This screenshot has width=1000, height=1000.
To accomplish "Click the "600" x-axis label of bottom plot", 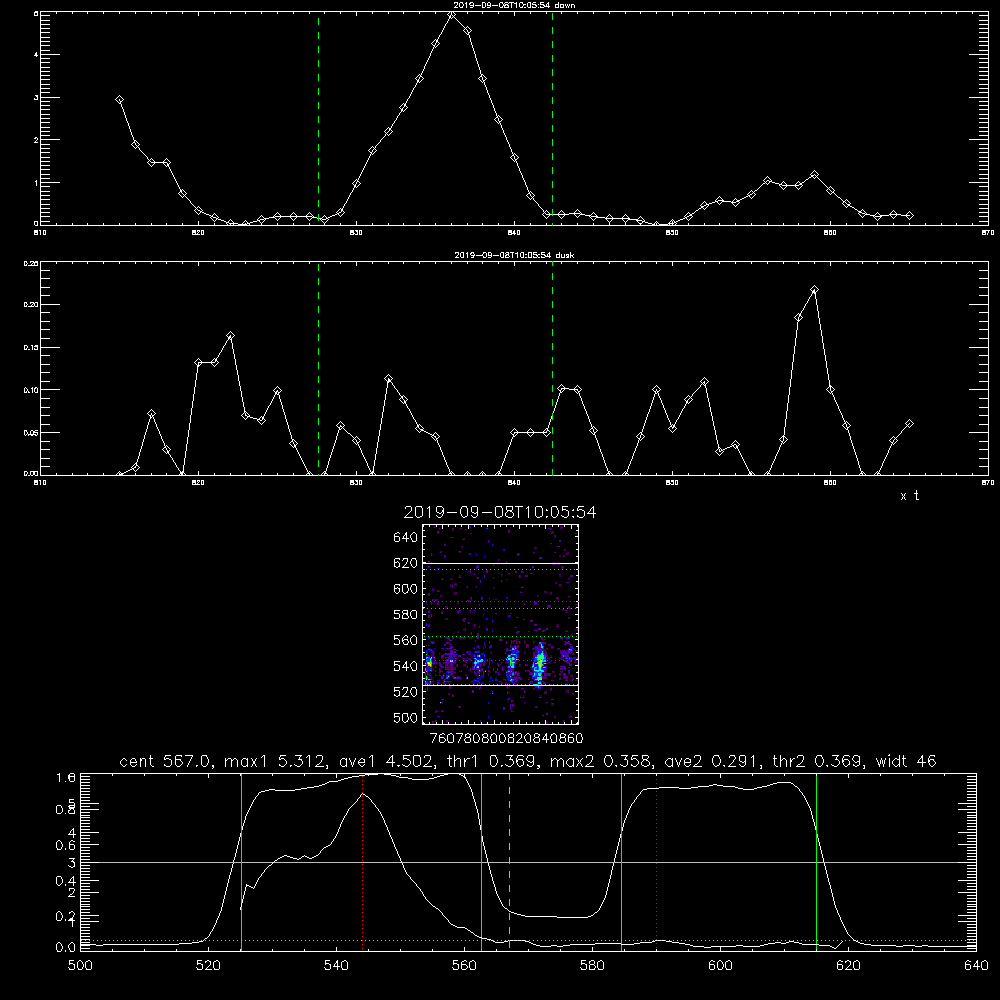I will [x=720, y=966].
